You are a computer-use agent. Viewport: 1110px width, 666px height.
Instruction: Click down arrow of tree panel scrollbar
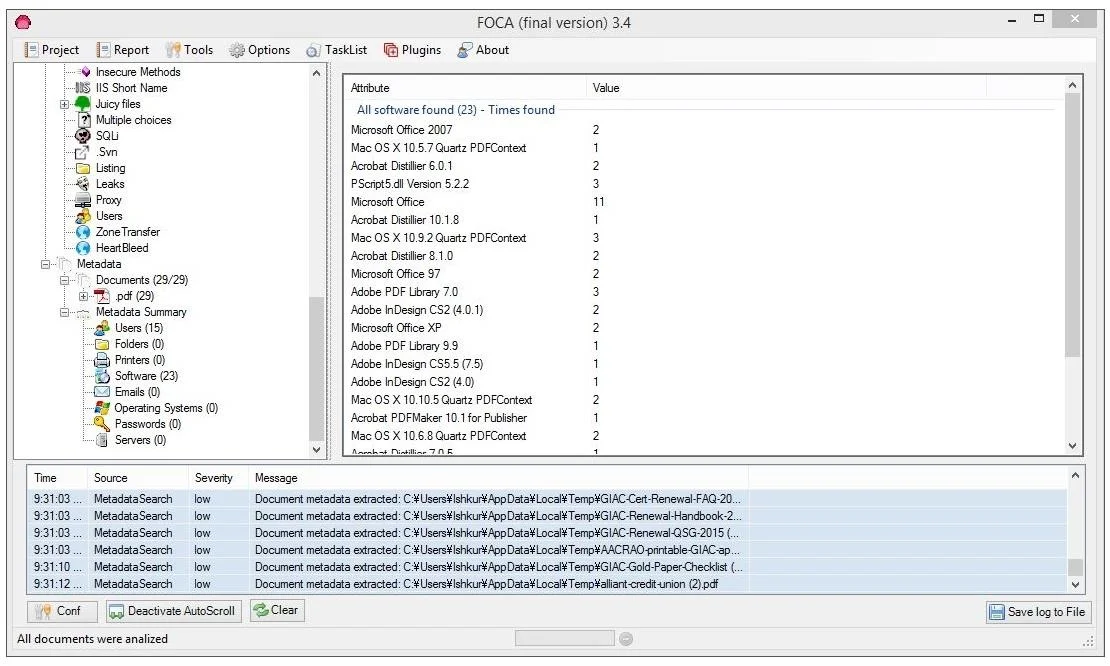[316, 449]
